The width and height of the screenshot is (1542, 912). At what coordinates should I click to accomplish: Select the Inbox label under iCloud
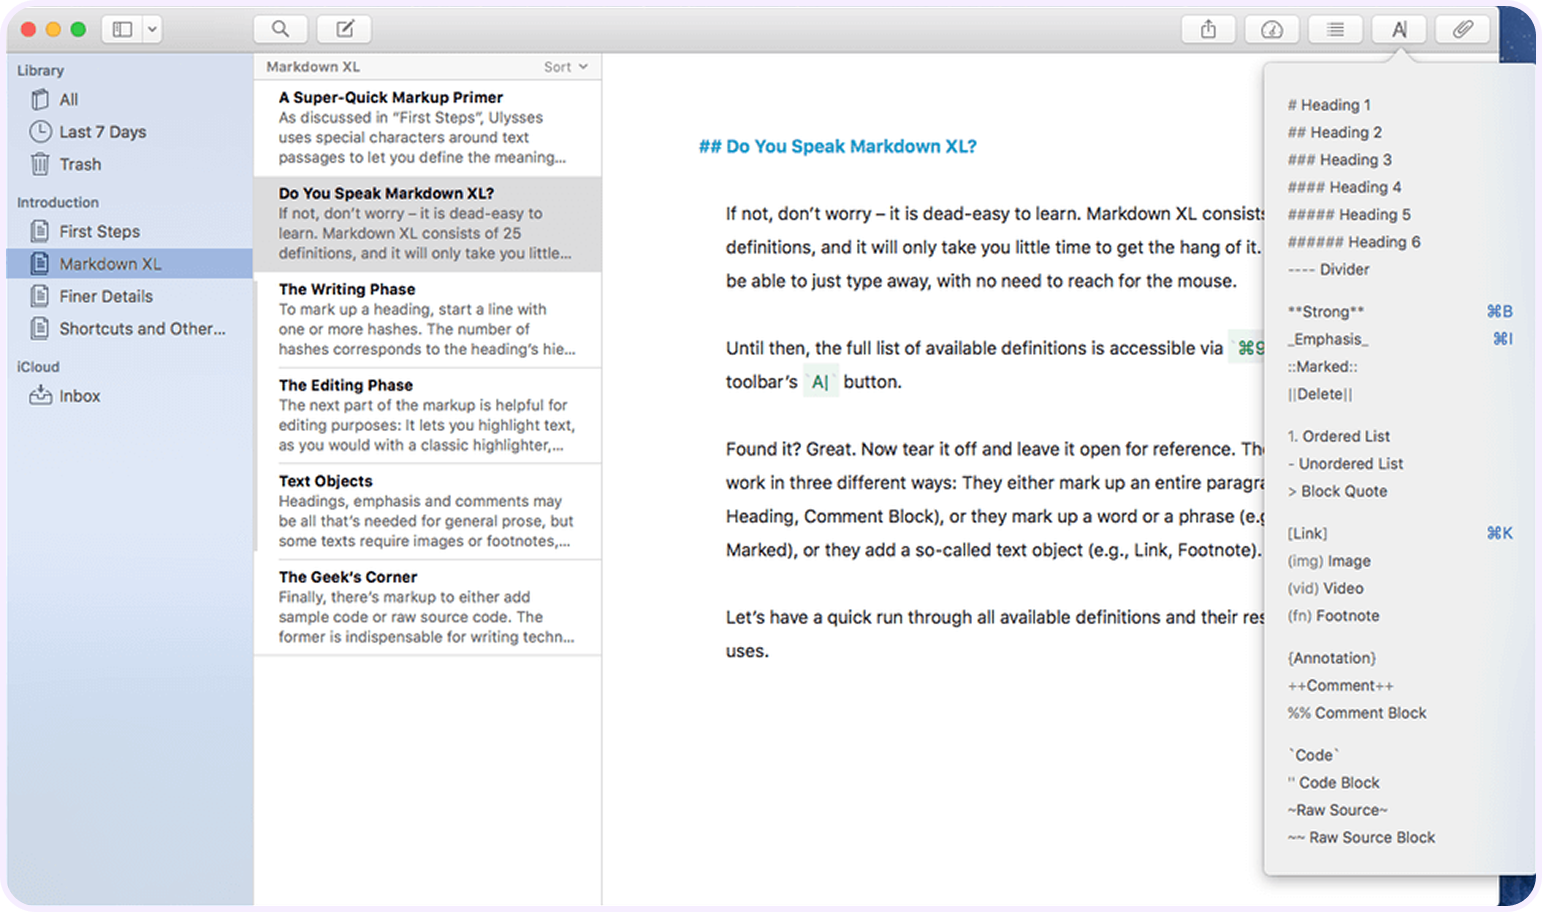point(80,396)
